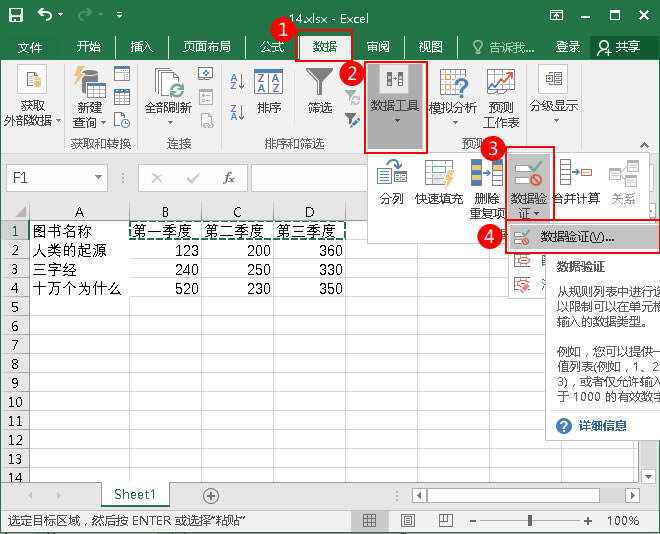Switch to Normal view in status bar
Viewport: 660px width, 534px height.
[369, 520]
